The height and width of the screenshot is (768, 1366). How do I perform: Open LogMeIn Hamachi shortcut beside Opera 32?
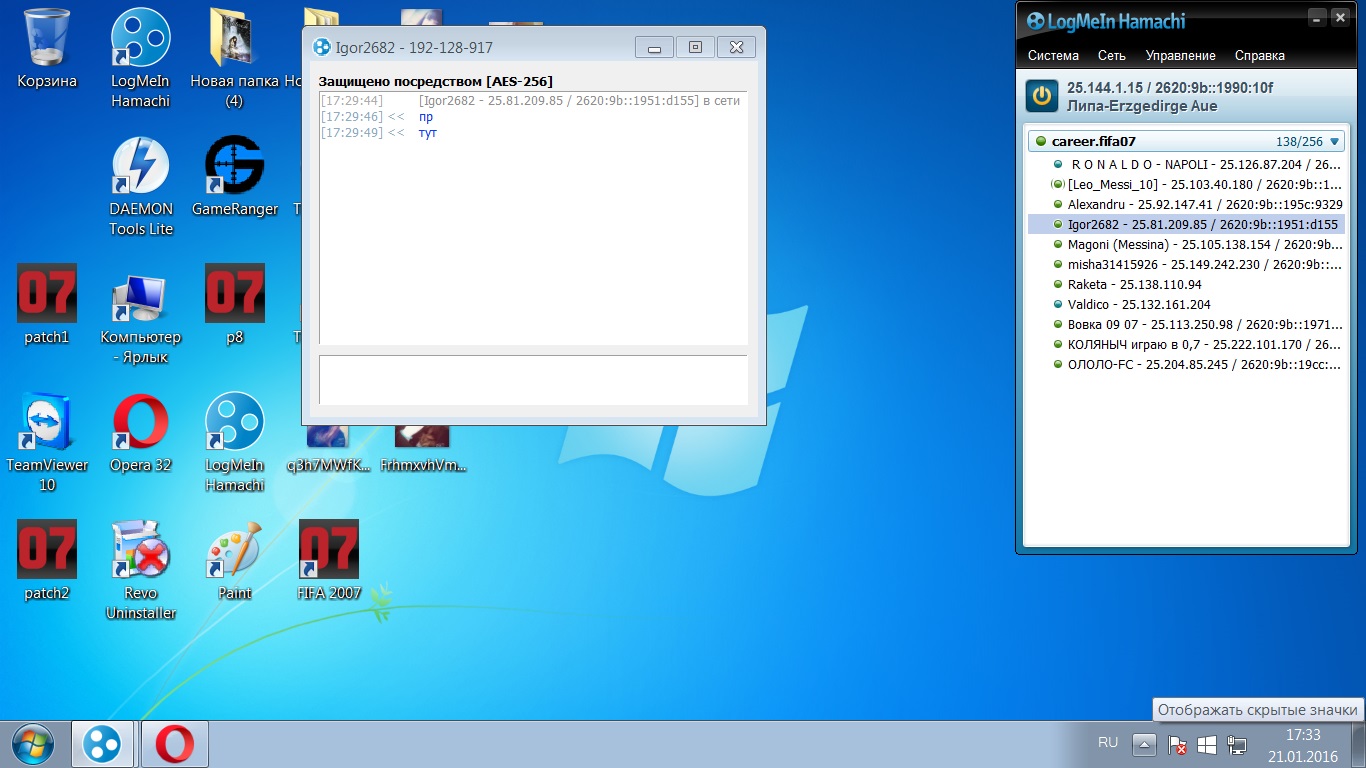tap(234, 442)
